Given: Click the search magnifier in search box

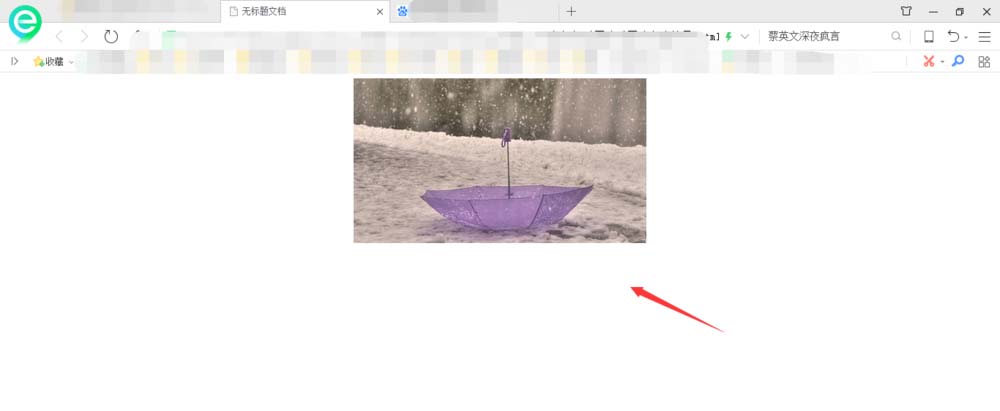Looking at the screenshot, I should click(896, 36).
